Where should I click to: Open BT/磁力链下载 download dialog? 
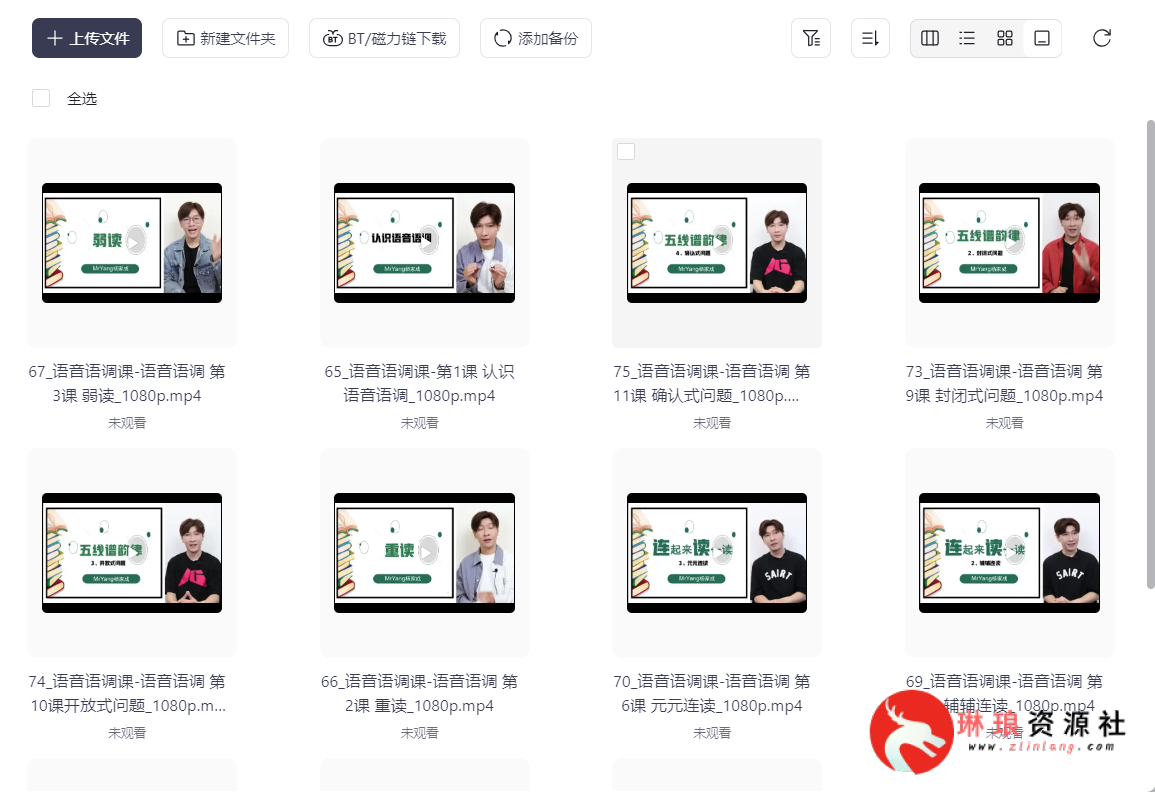(x=385, y=38)
